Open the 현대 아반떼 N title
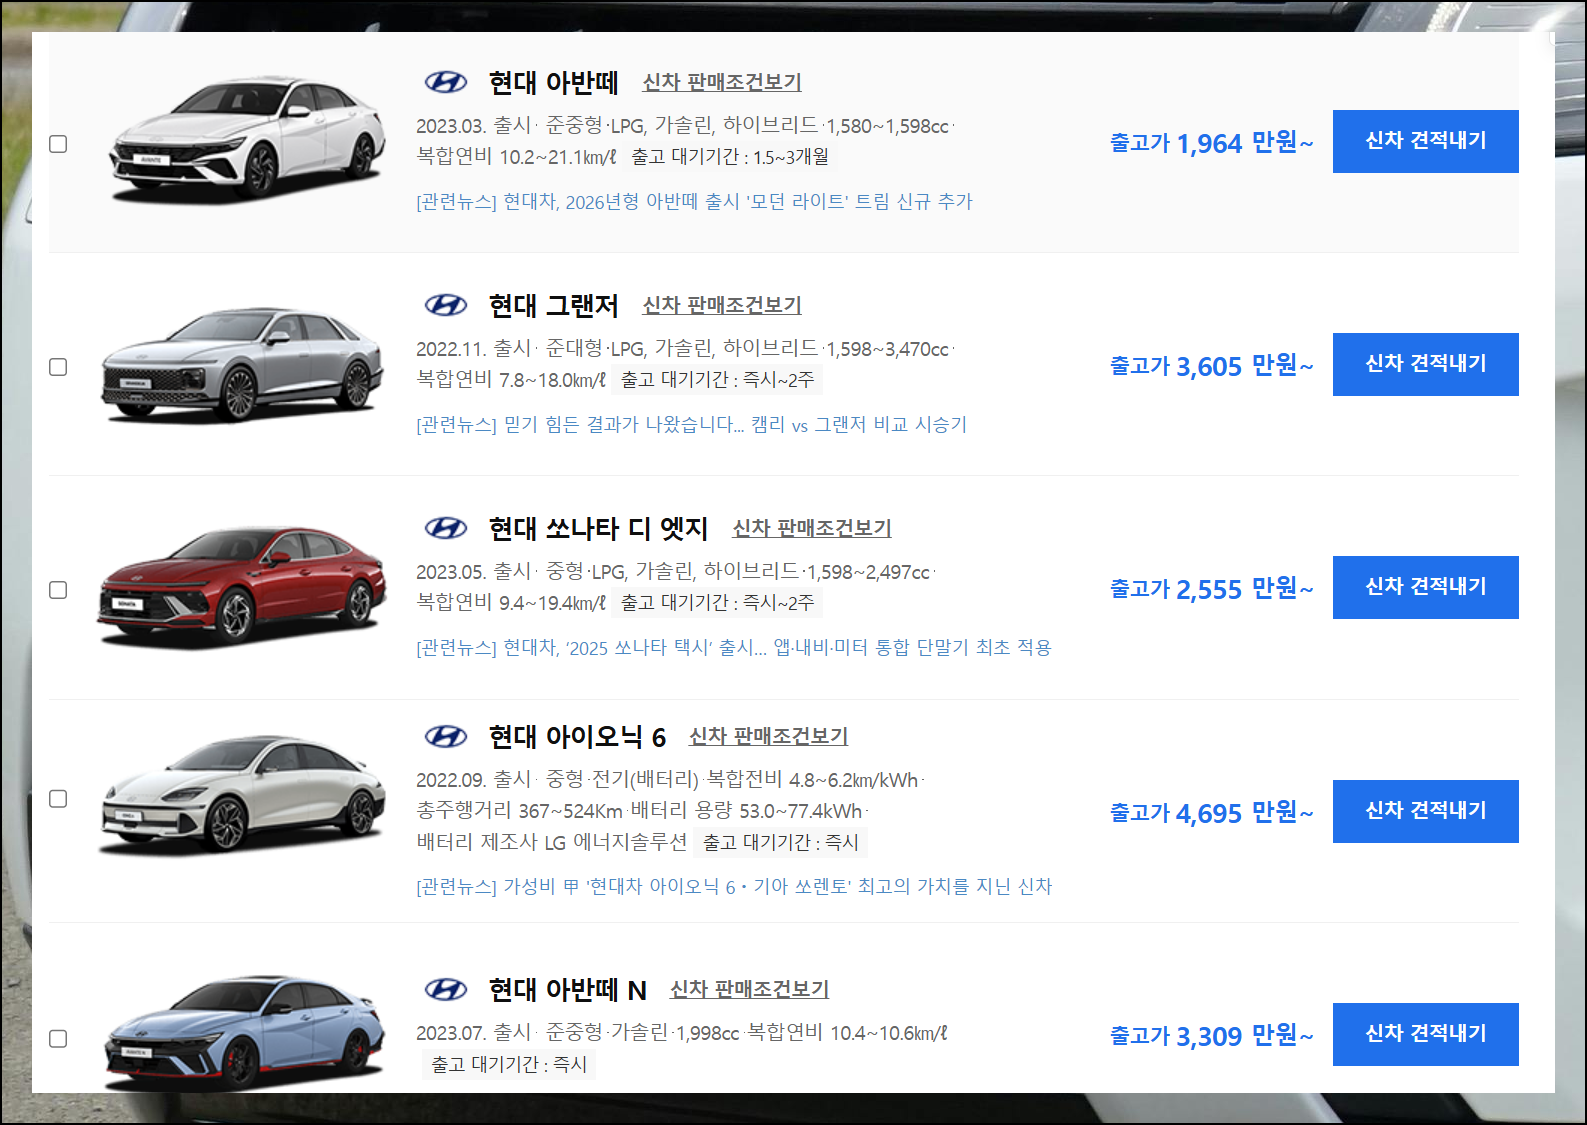The height and width of the screenshot is (1125, 1587). coord(567,990)
